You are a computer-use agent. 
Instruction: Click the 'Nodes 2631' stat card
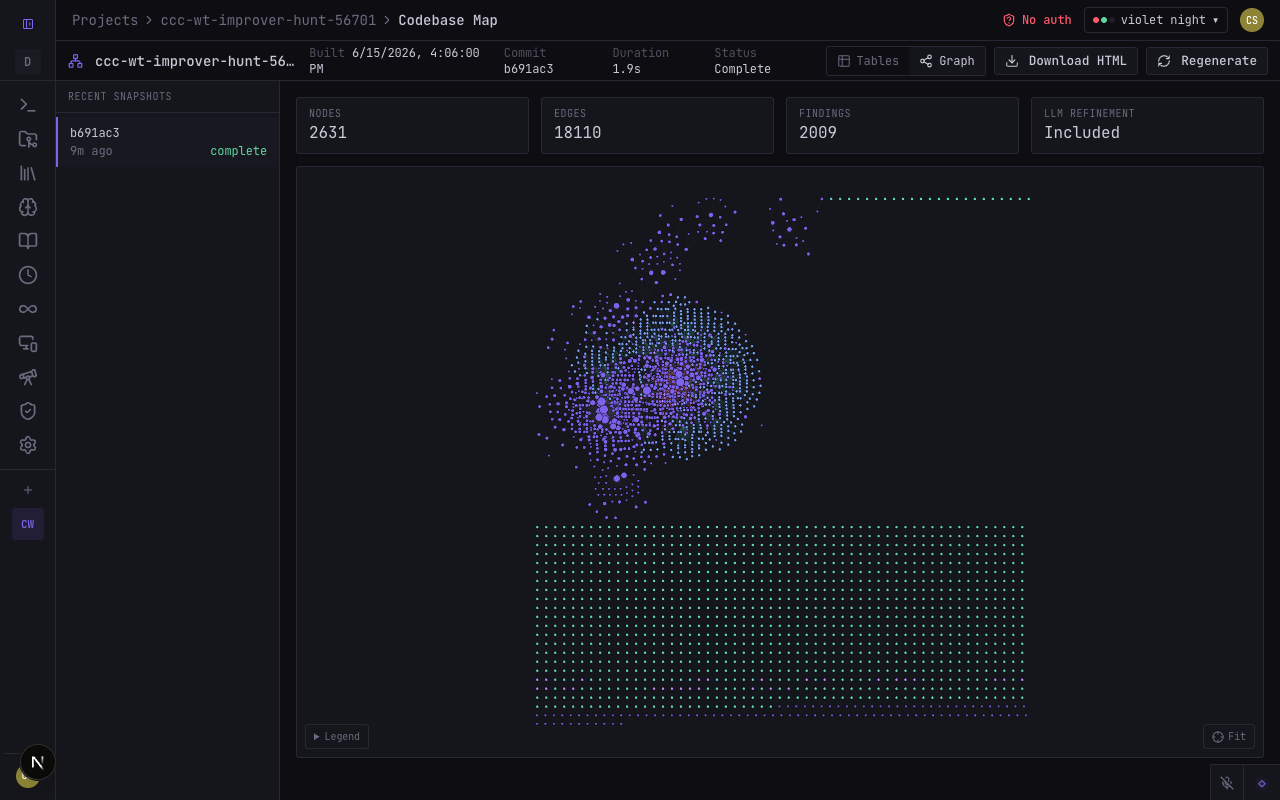tap(412, 125)
